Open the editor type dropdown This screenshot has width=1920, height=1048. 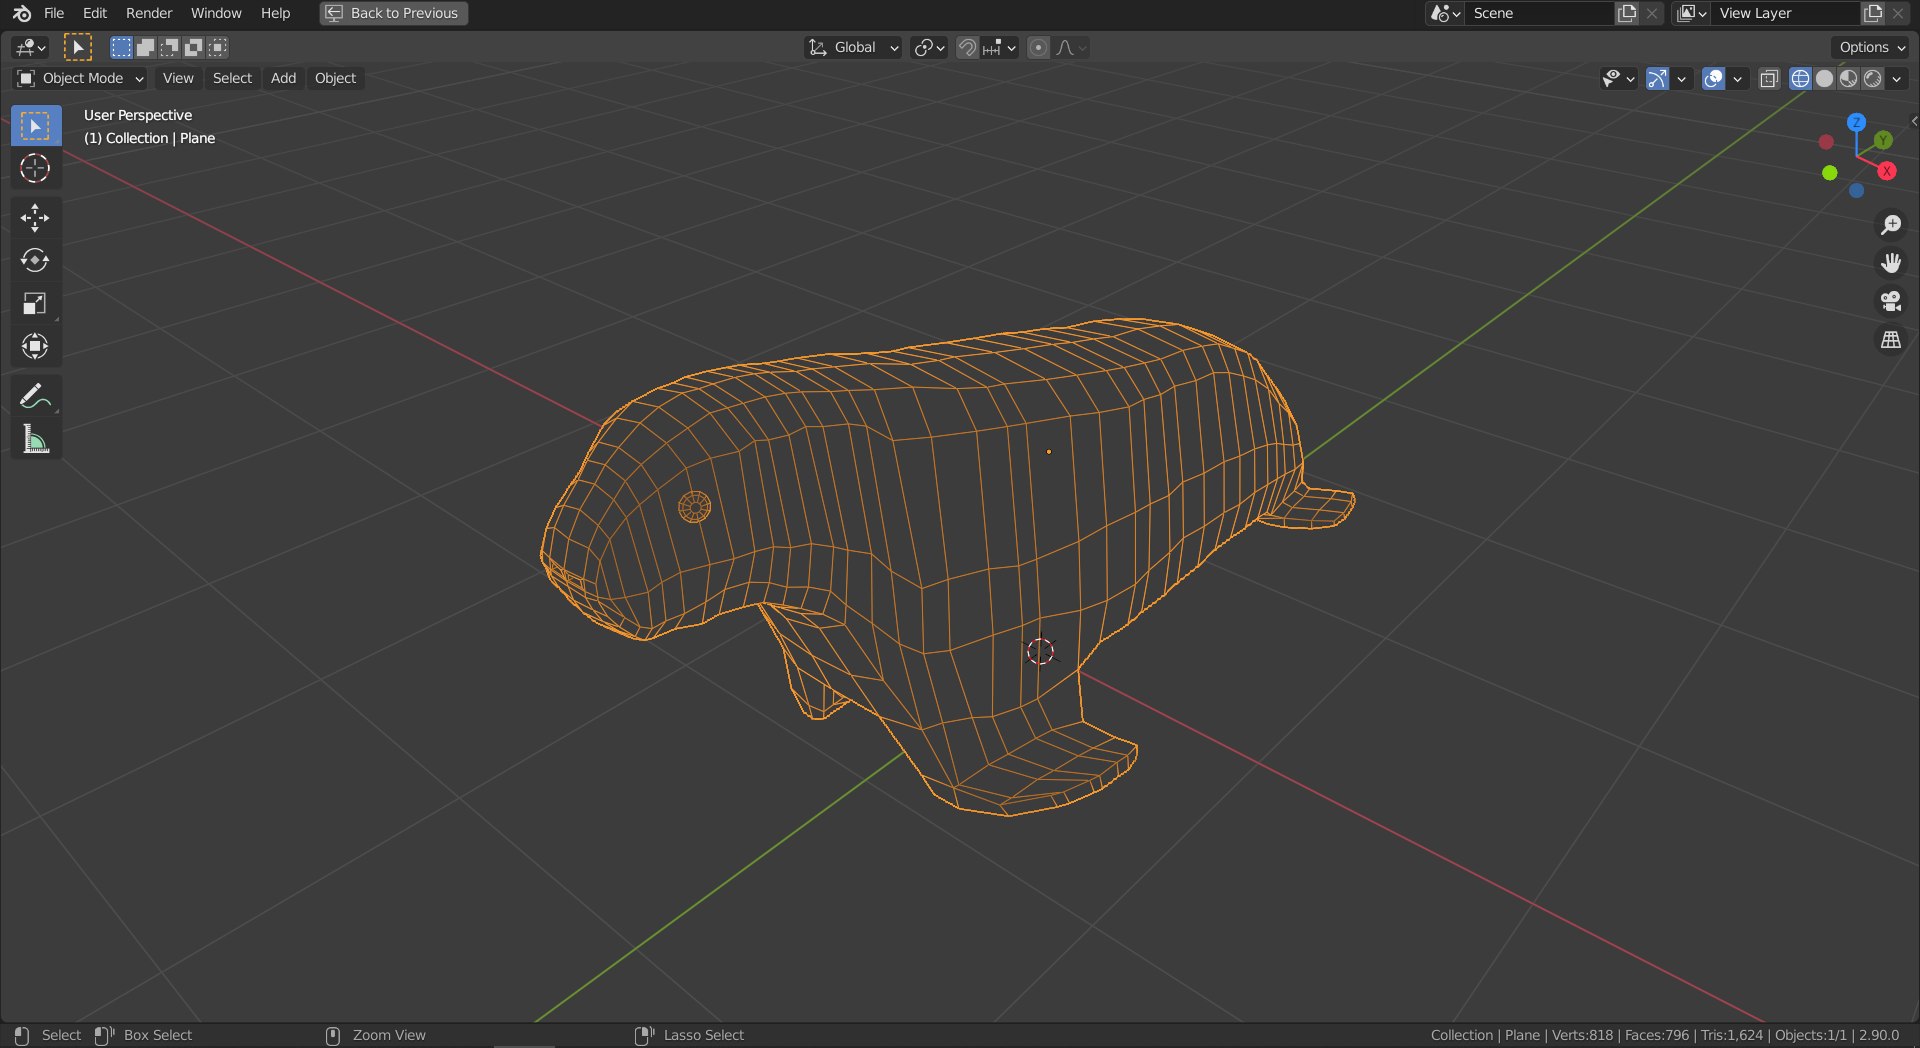[x=31, y=47]
